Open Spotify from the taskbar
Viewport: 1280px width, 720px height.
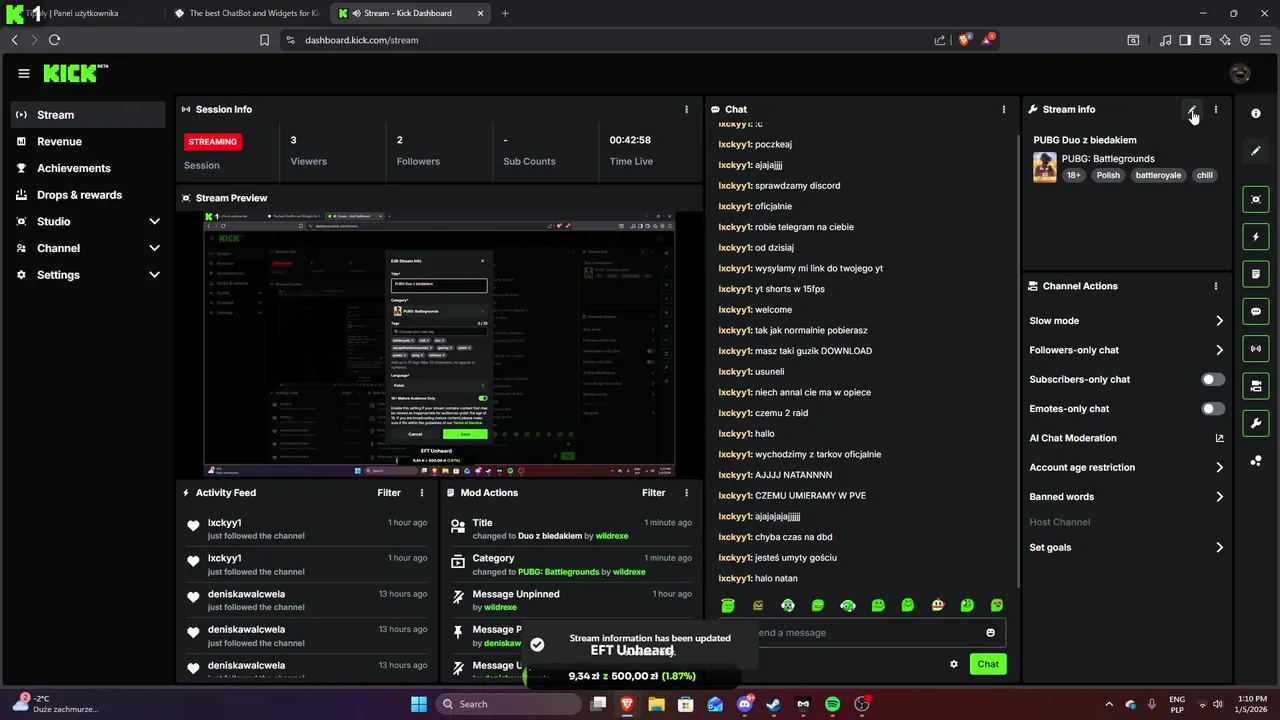tap(832, 704)
